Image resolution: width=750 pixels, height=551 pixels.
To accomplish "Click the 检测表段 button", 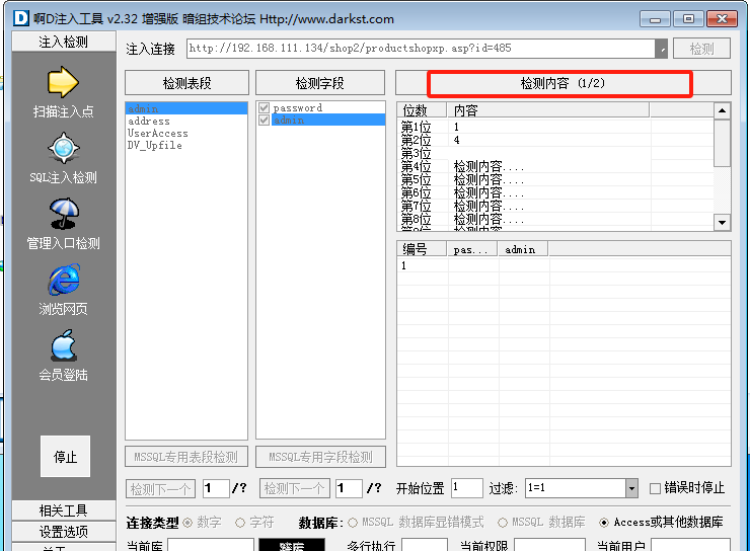I will click(x=187, y=83).
